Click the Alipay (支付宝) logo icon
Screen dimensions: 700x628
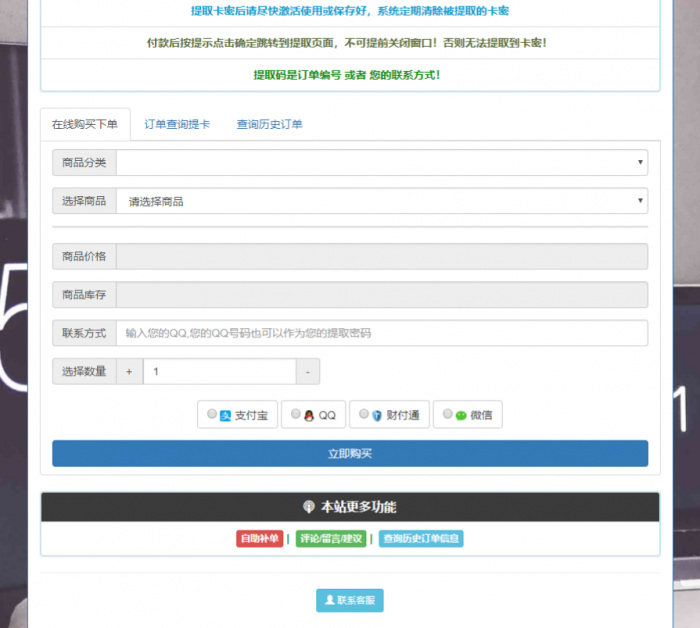coord(226,415)
